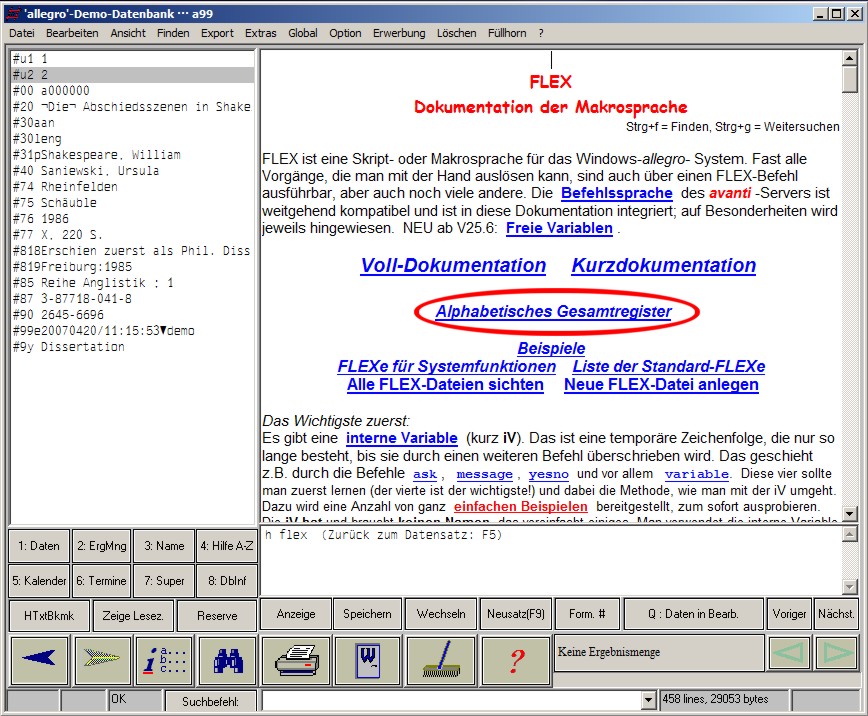Expand the Suchbefehl dropdown arrow
This screenshot has width=868, height=716.
(x=648, y=699)
